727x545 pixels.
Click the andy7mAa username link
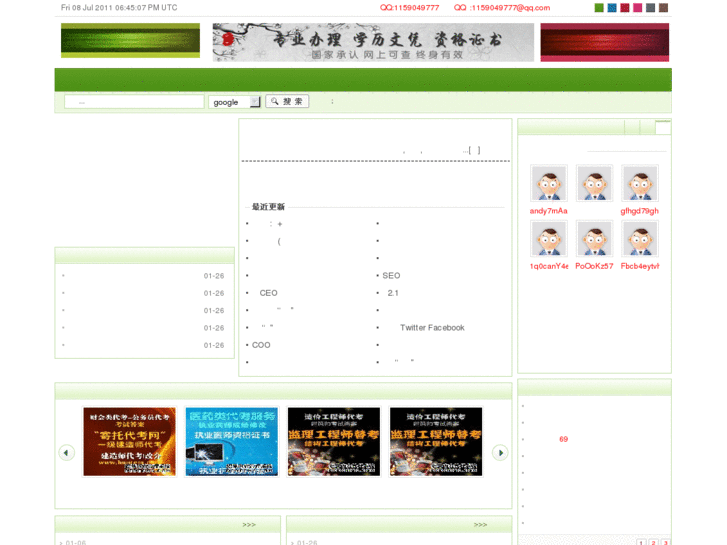click(548, 211)
